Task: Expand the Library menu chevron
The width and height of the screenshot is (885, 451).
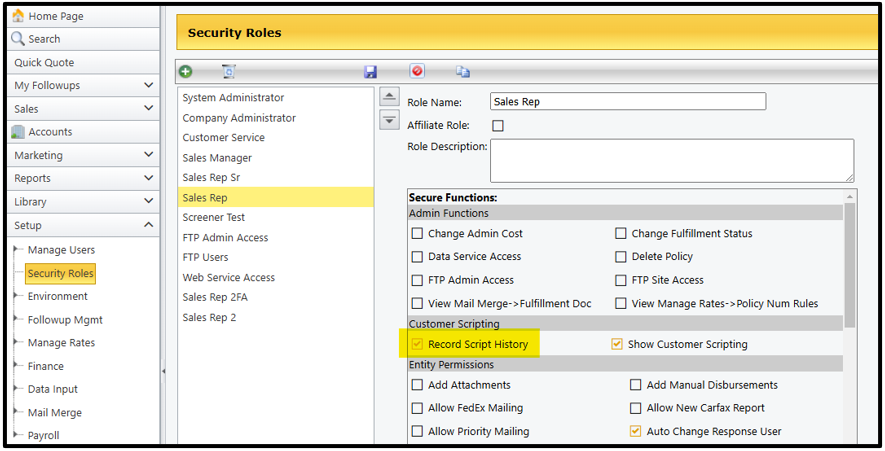Action: point(148,201)
